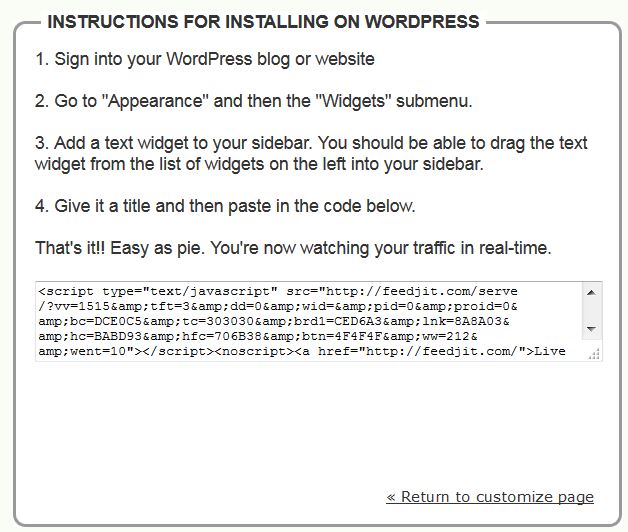Place cursor on the script type first line
Screen dimensions: 628x532
pos(278,291)
